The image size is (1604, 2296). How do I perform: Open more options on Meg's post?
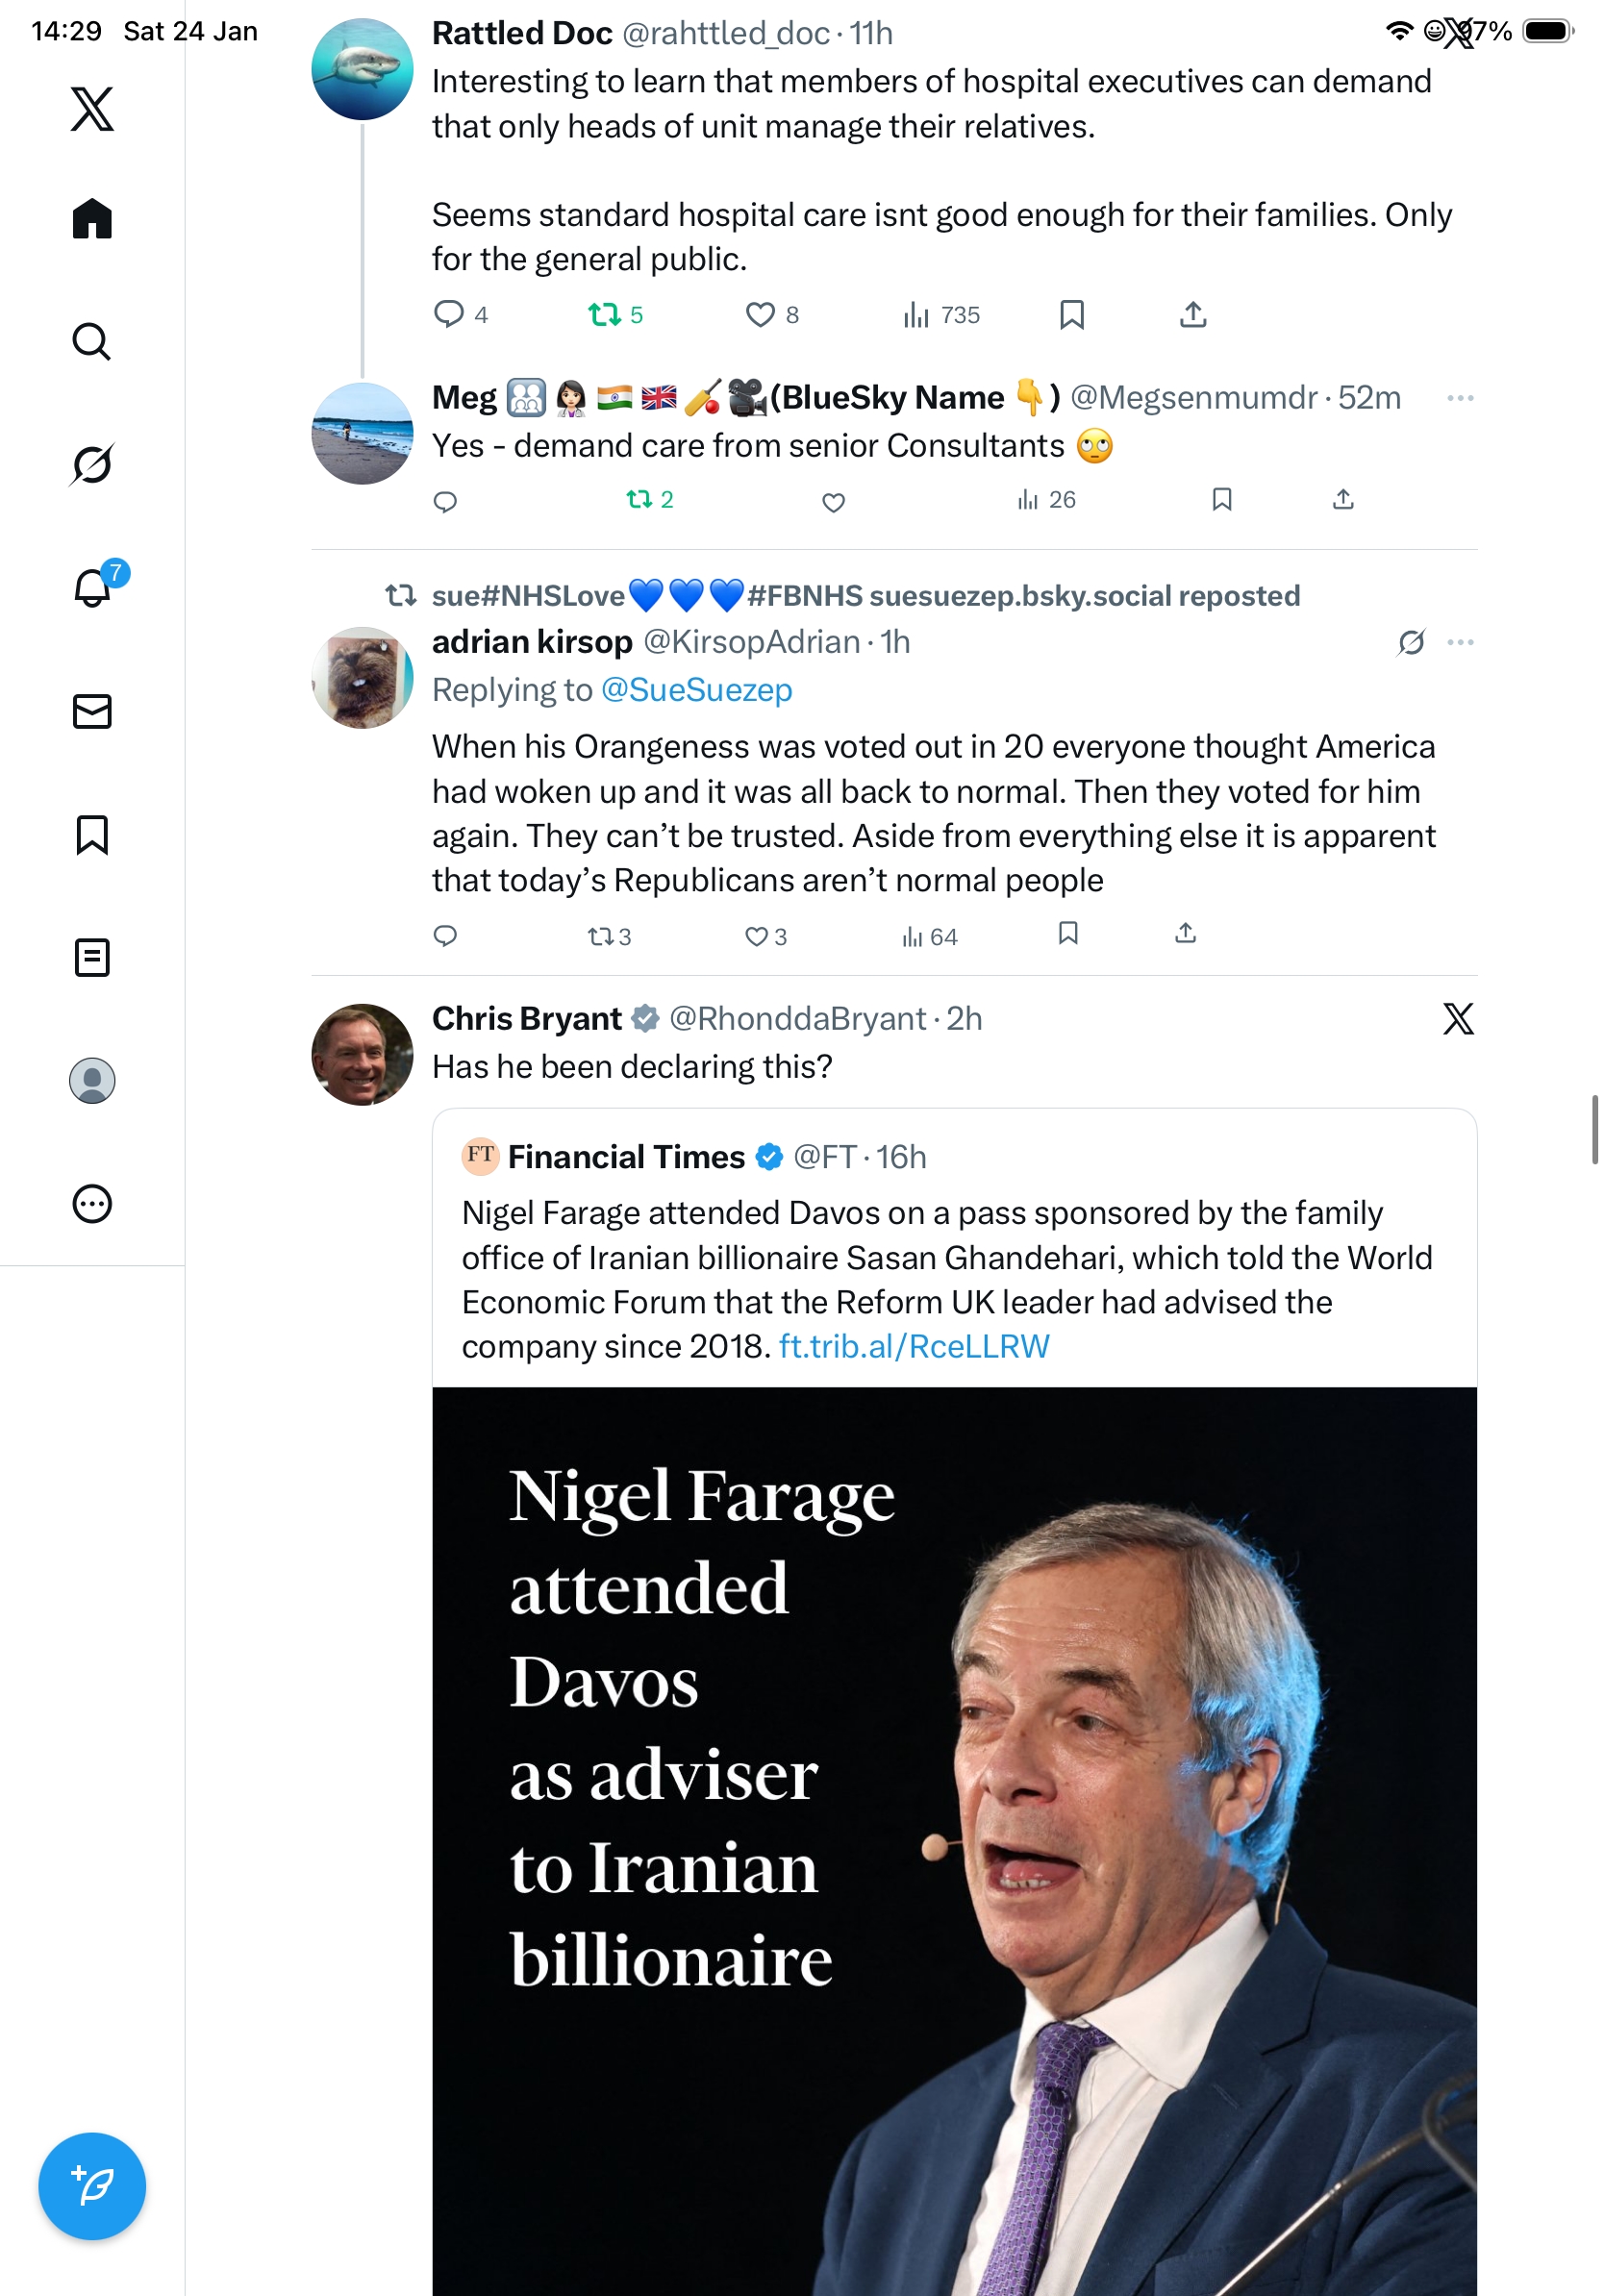(1460, 398)
